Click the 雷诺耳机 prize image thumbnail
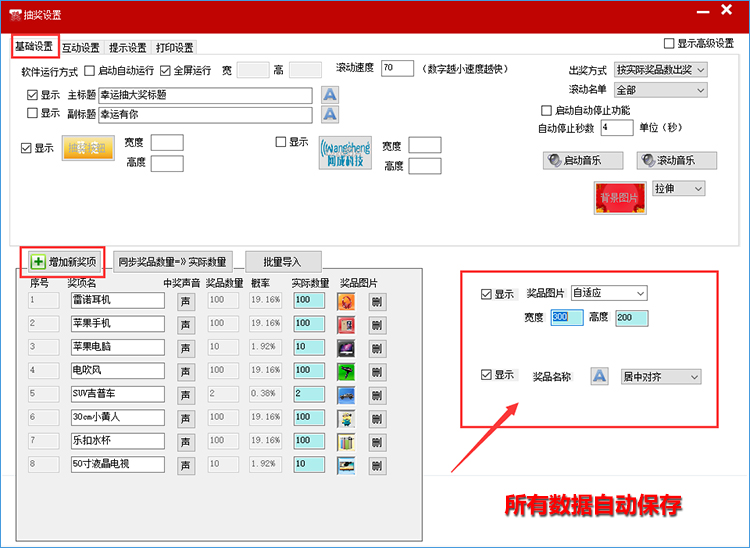Image resolution: width=750 pixels, height=548 pixels. (x=346, y=300)
